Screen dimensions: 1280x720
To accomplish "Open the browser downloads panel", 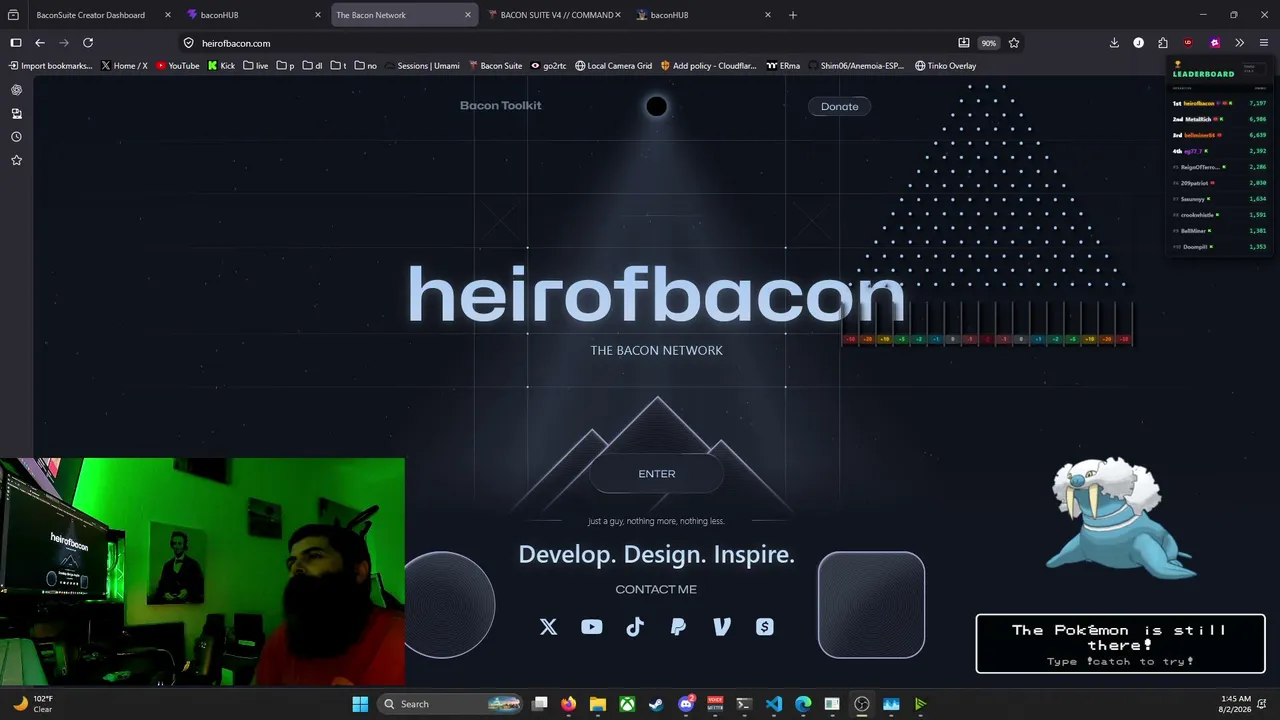I will coord(1114,43).
